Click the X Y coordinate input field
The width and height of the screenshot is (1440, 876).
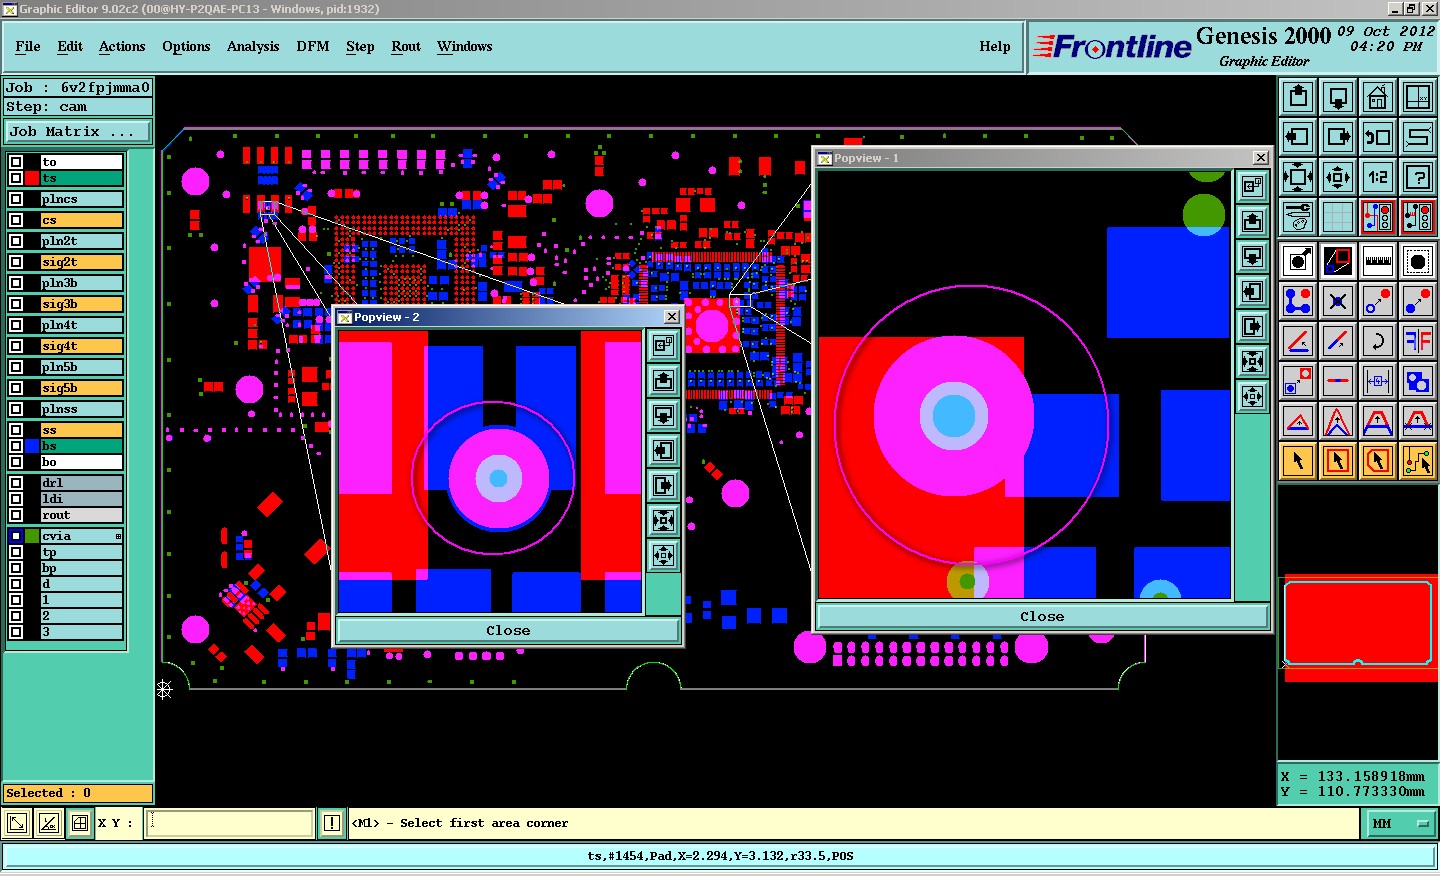(x=230, y=823)
